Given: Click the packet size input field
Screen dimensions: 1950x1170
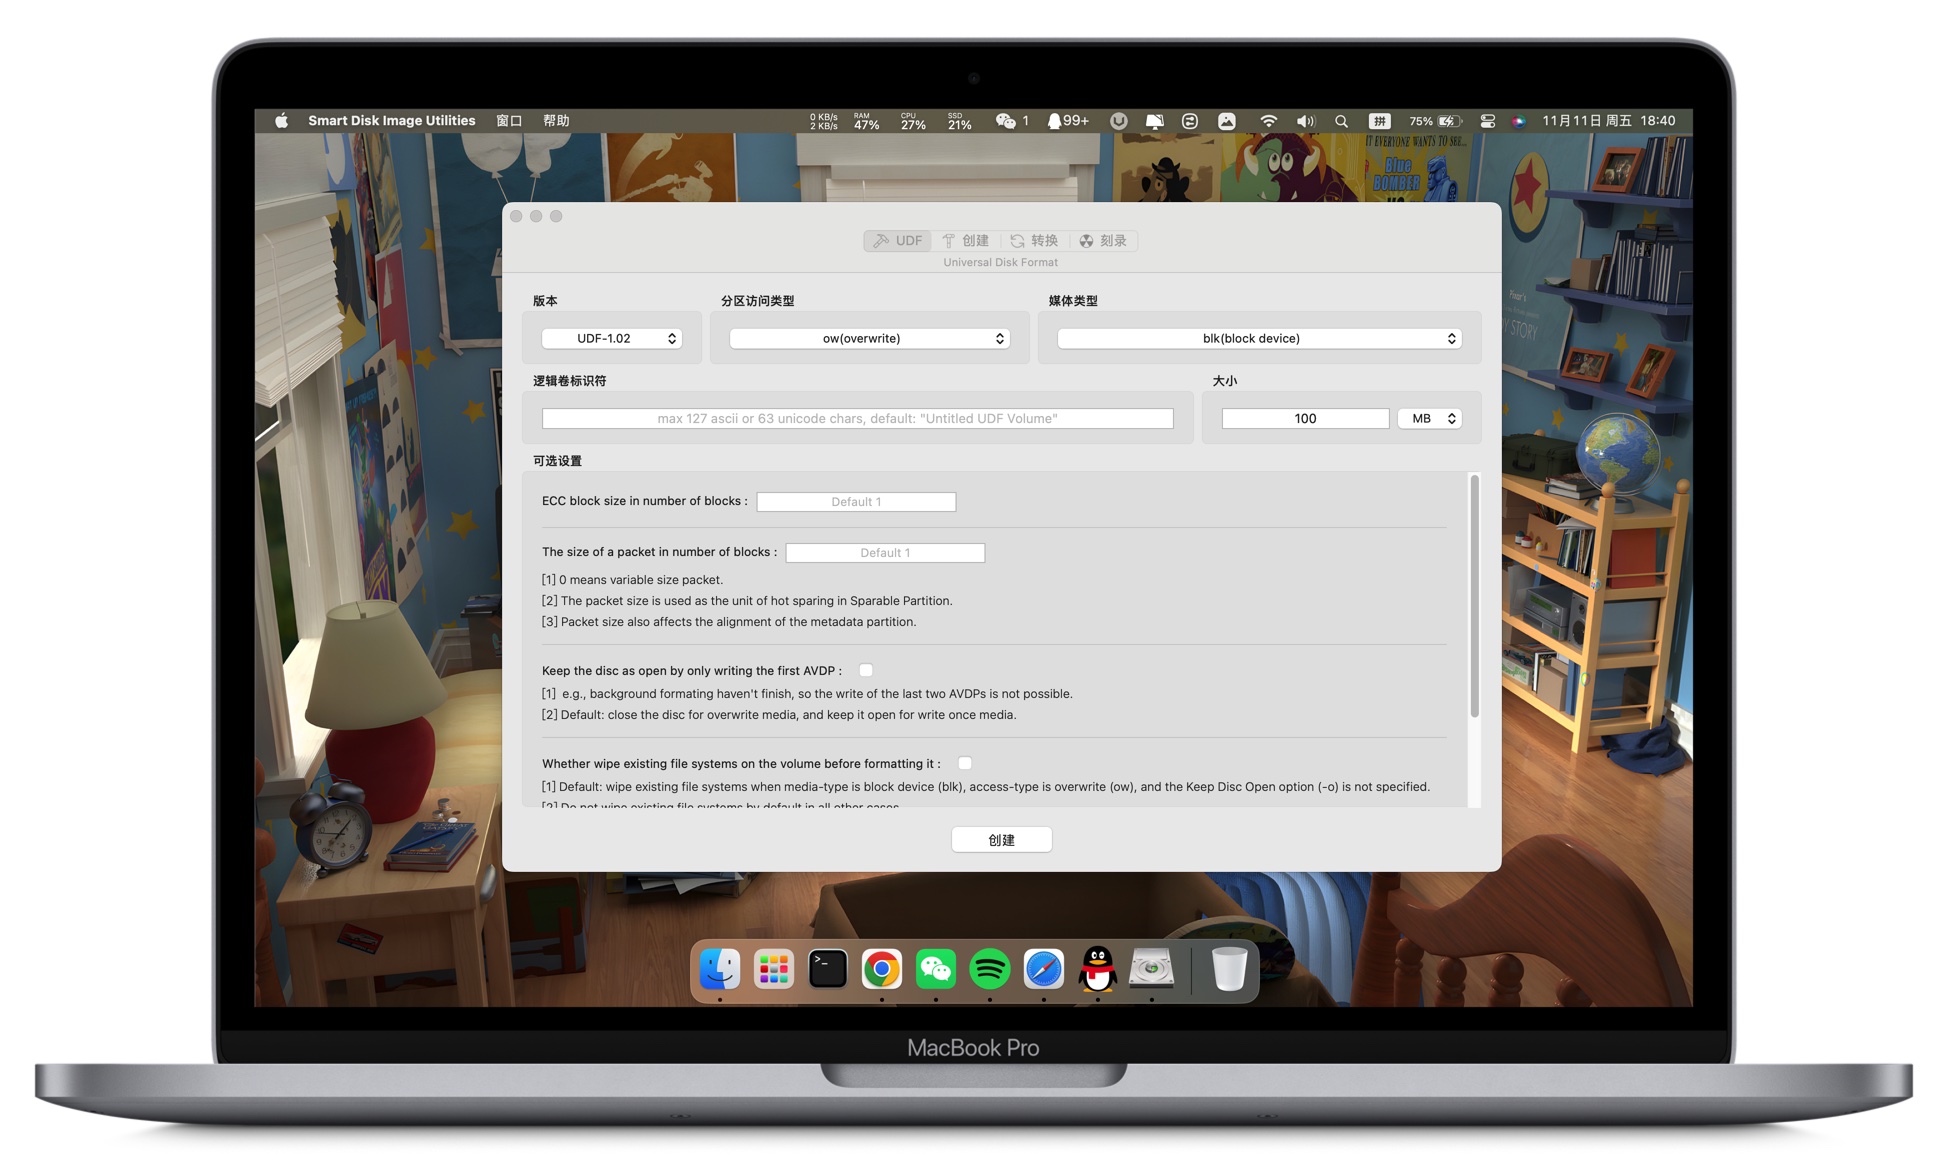Looking at the screenshot, I should pos(885,553).
